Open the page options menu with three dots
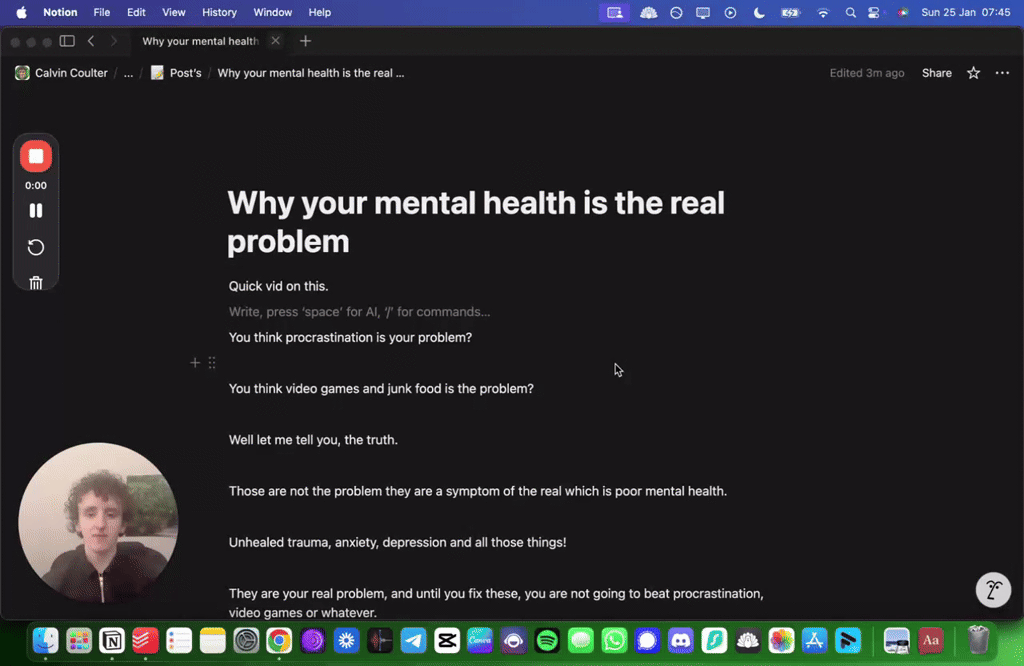Screen dimensions: 1024x666 click(x=1002, y=72)
